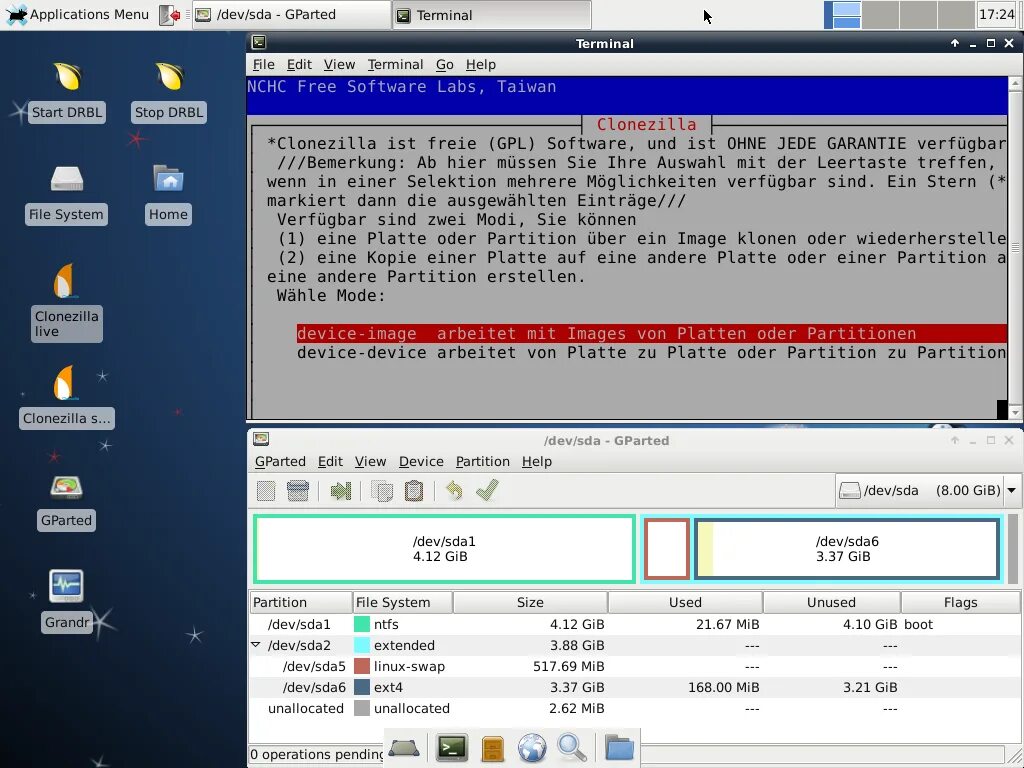Select the /dev/sda6 ext4 row
Image resolution: width=1024 pixels, height=768 pixels.
point(635,687)
